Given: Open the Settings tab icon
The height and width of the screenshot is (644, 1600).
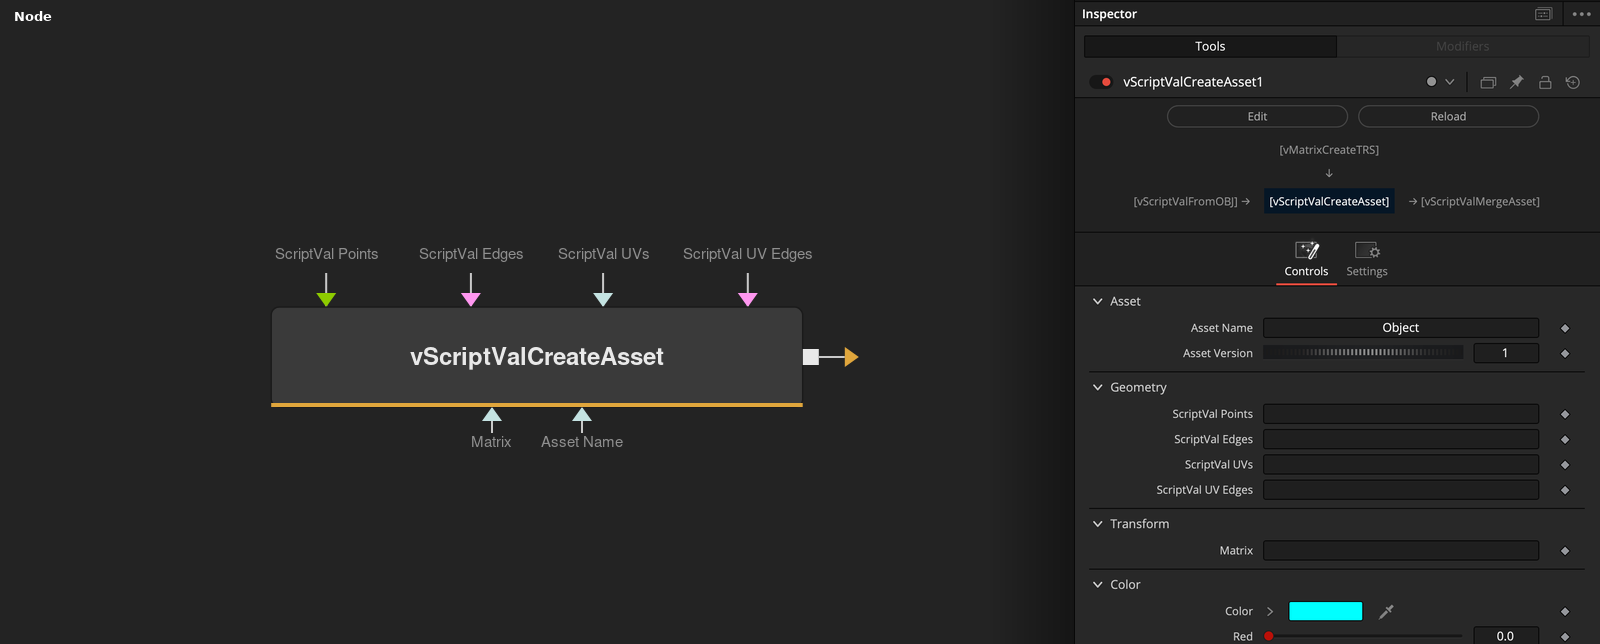Looking at the screenshot, I should click(x=1367, y=250).
